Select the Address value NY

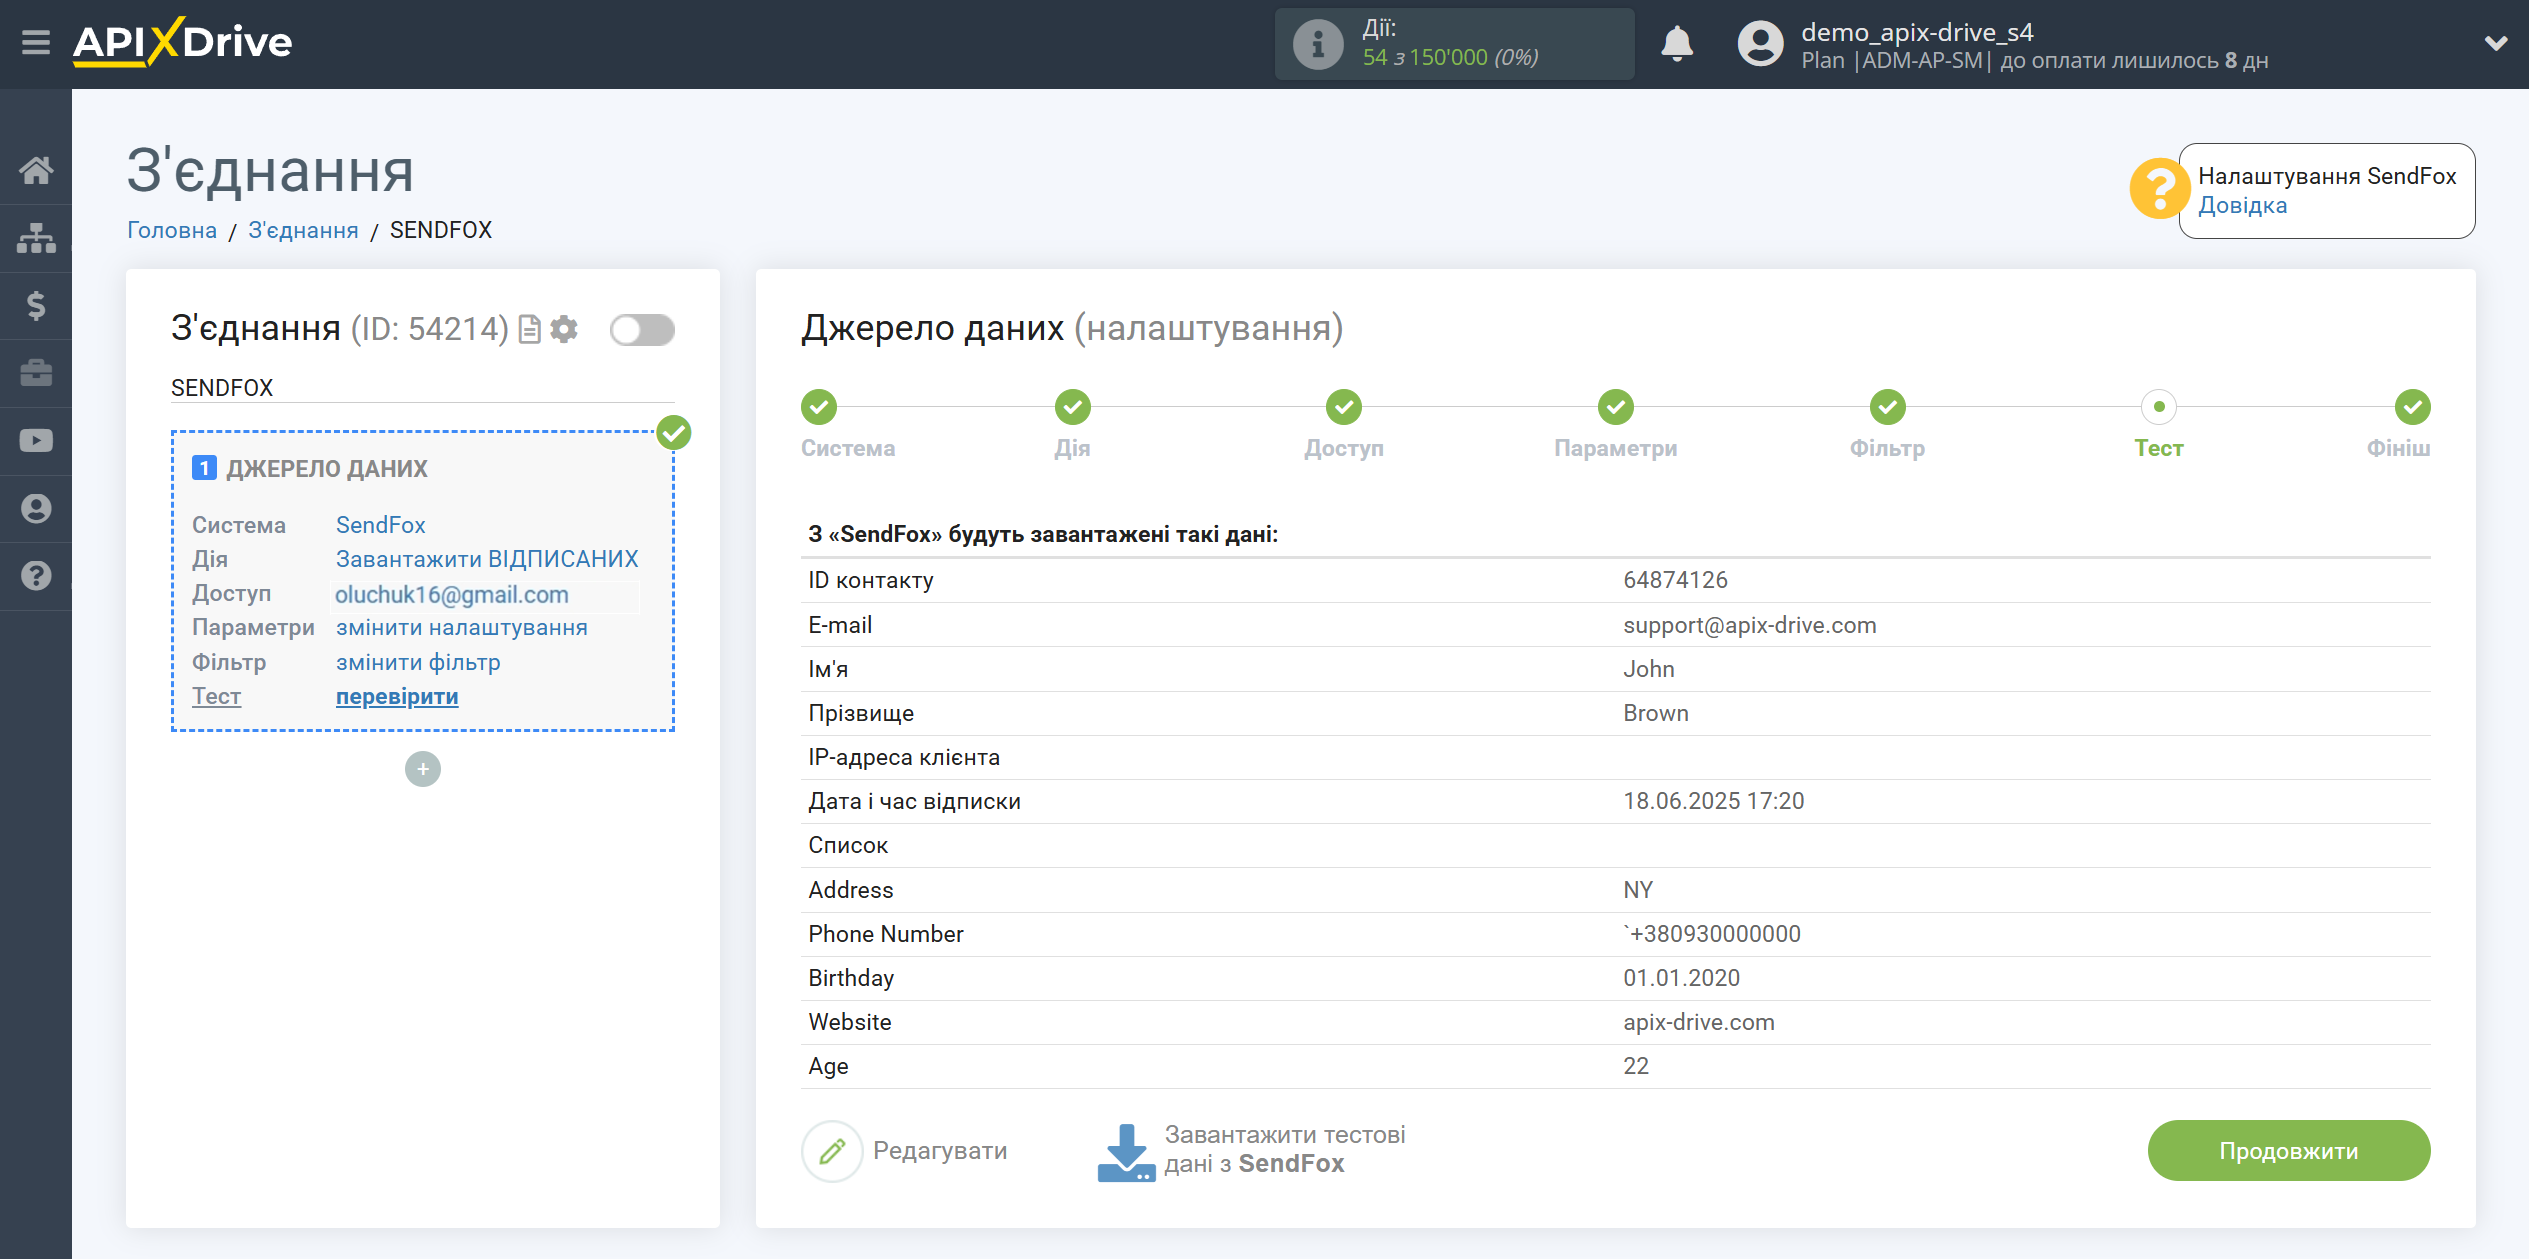[1638, 890]
